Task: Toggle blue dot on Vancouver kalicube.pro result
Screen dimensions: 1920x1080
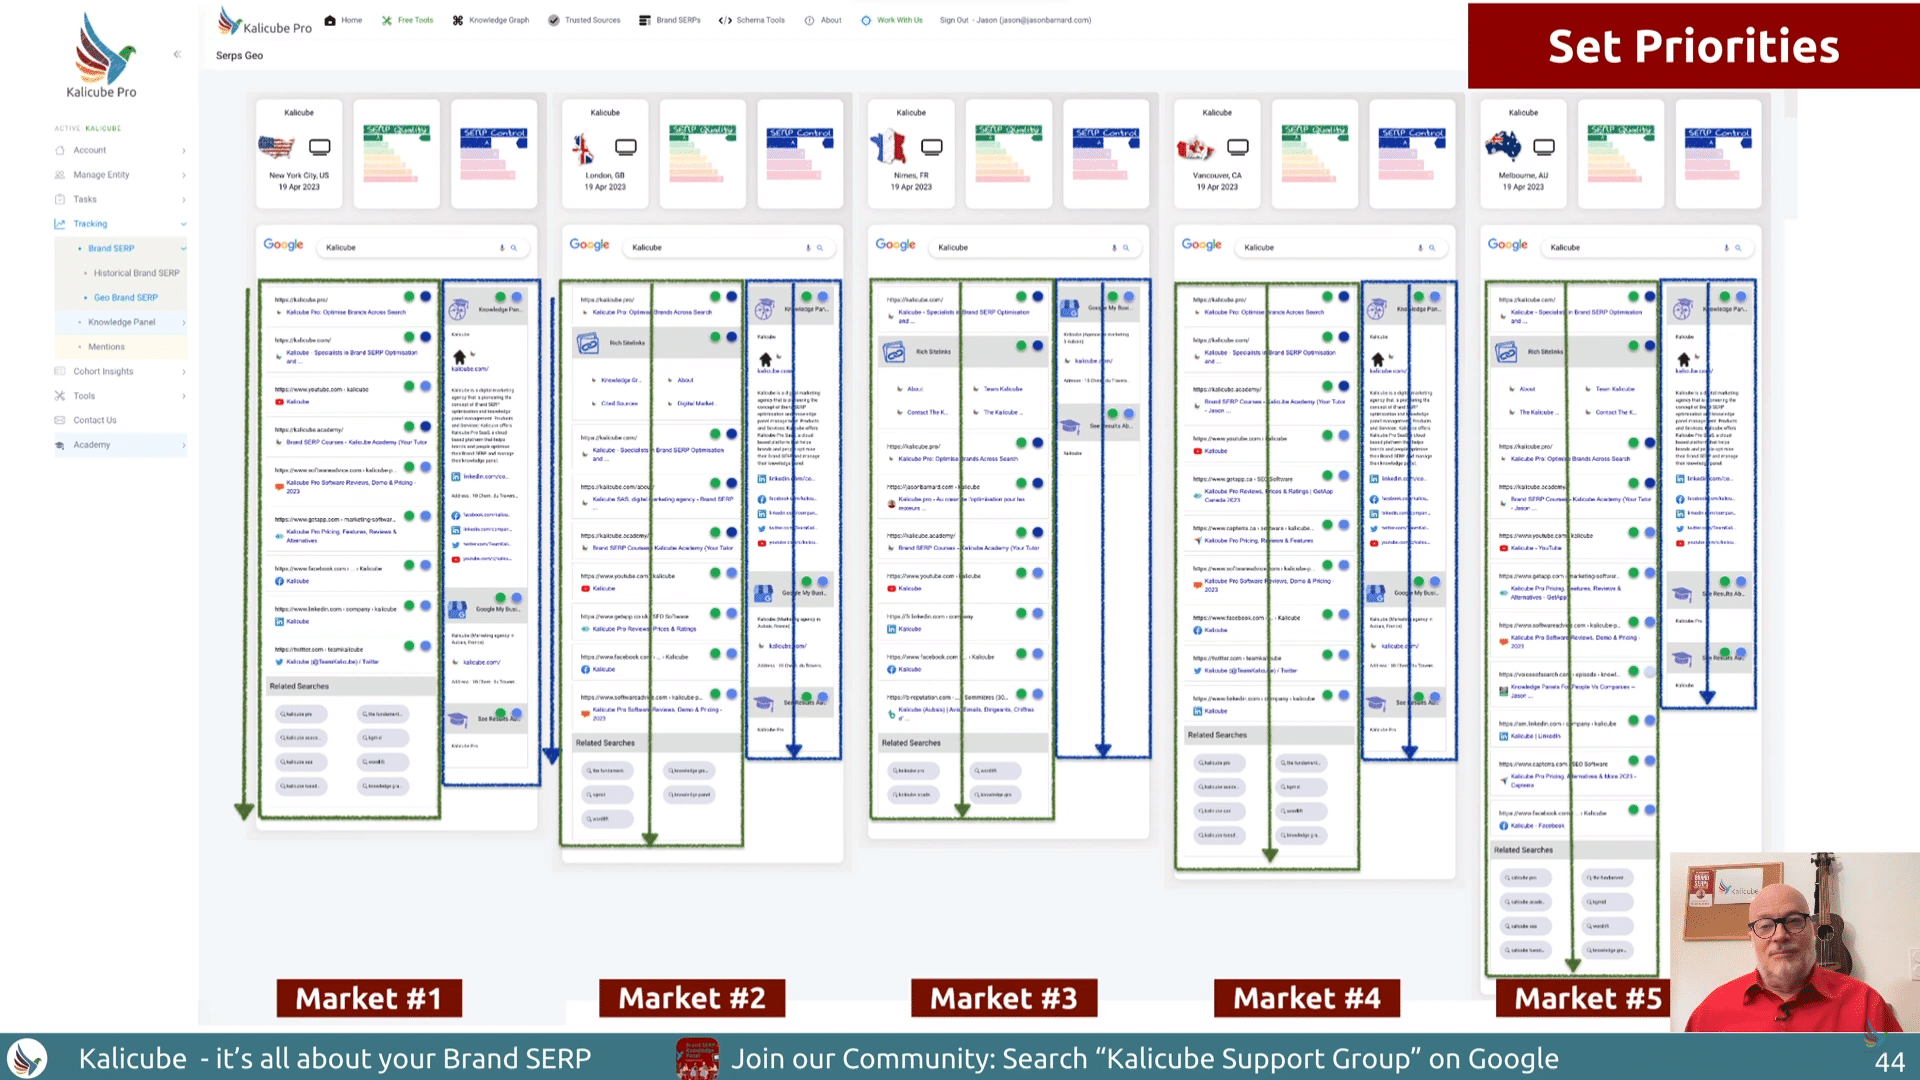Action: point(1344,297)
